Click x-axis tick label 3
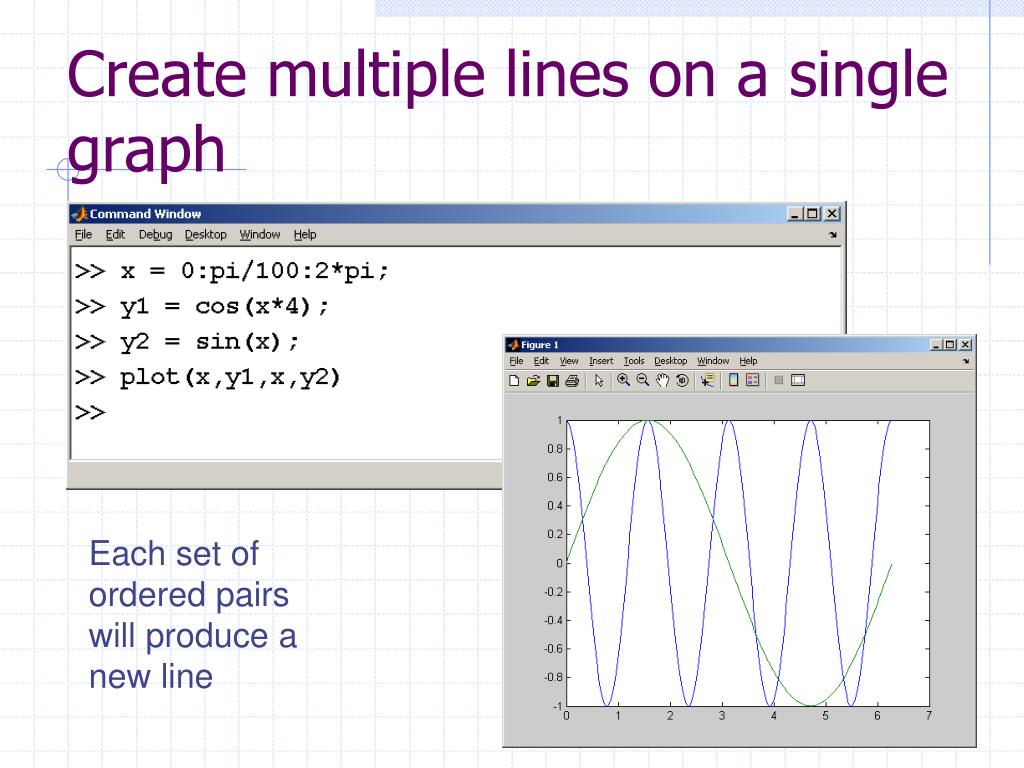The image size is (1024, 768). [x=722, y=716]
